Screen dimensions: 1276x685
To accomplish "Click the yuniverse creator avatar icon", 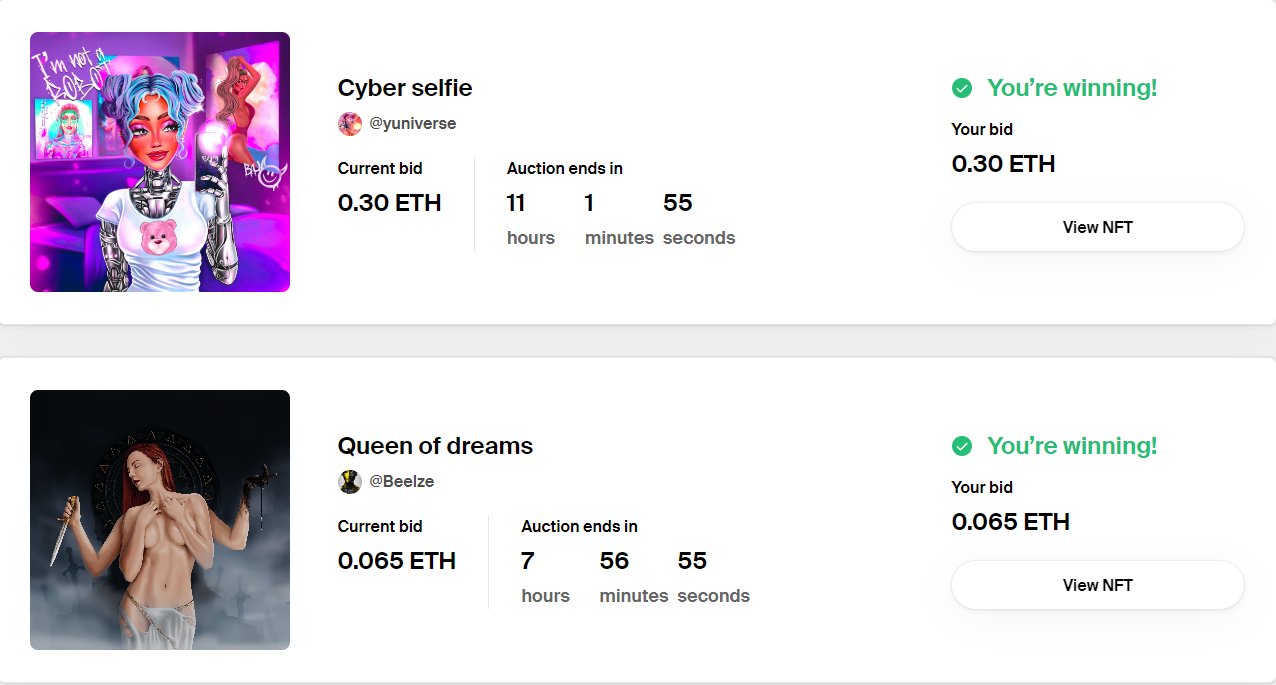I will [x=350, y=124].
